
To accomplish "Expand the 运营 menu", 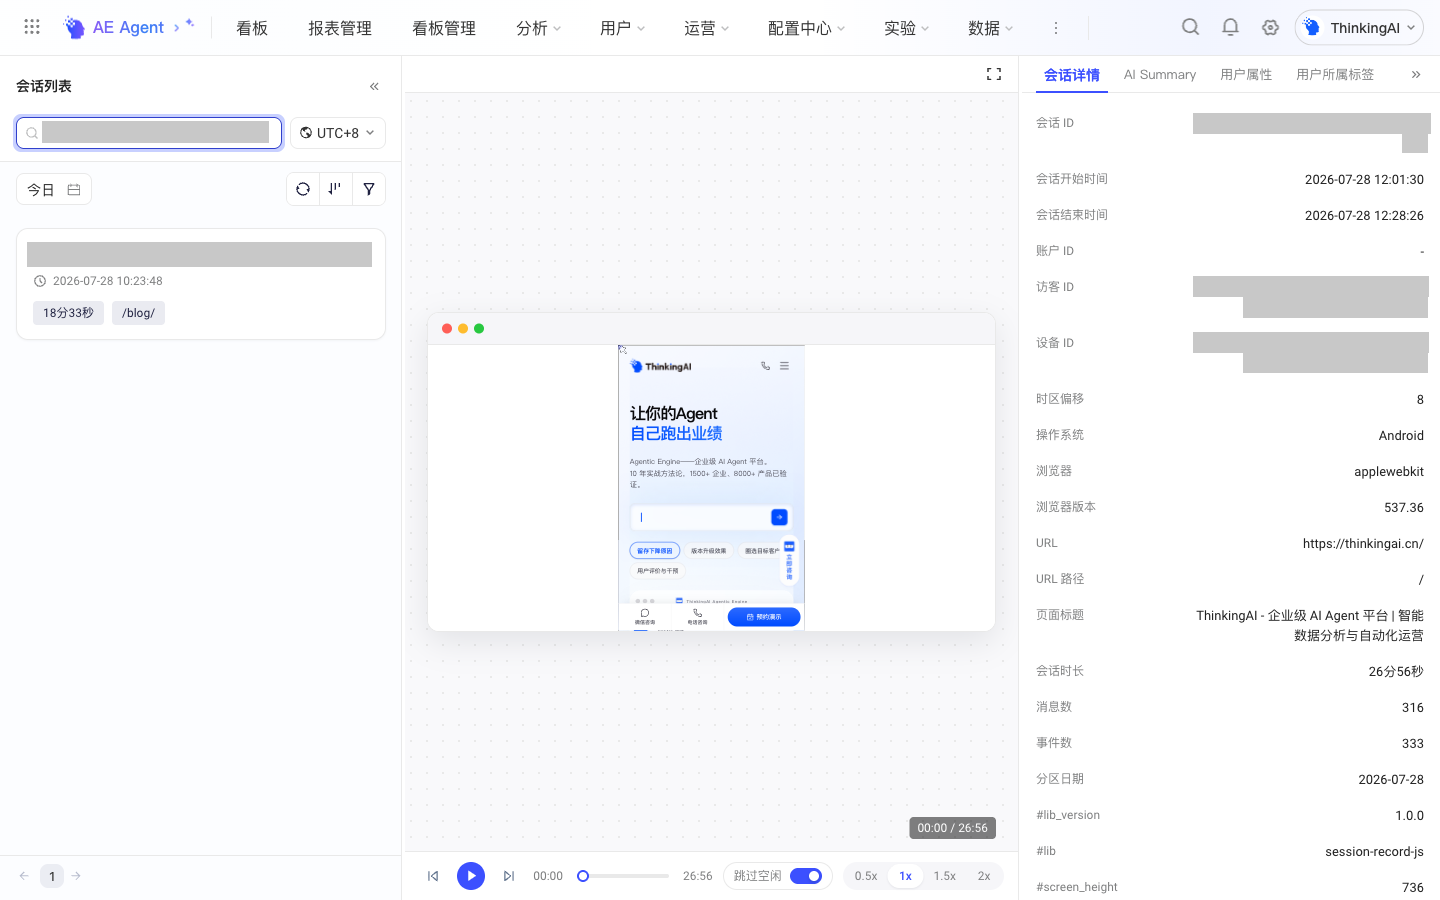I will pyautogui.click(x=707, y=28).
